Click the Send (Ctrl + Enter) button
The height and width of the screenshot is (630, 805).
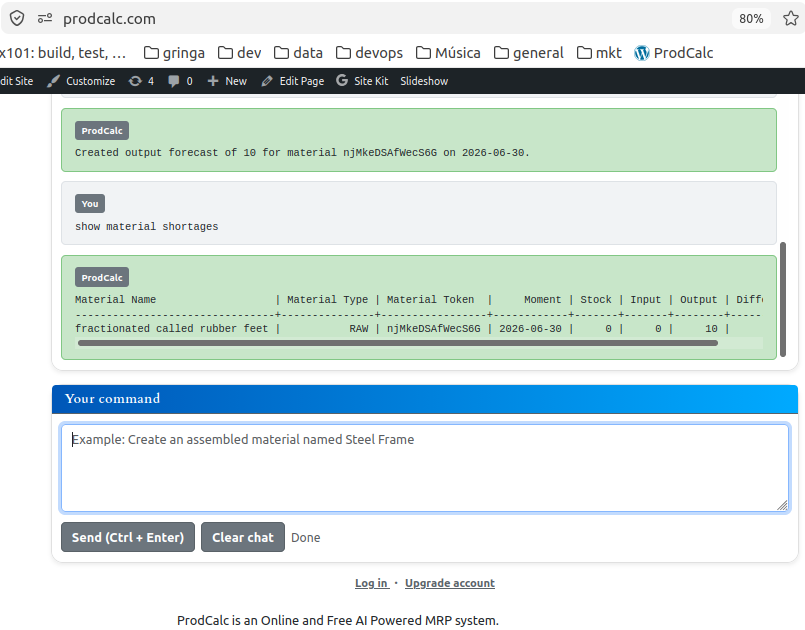pyautogui.click(x=128, y=537)
